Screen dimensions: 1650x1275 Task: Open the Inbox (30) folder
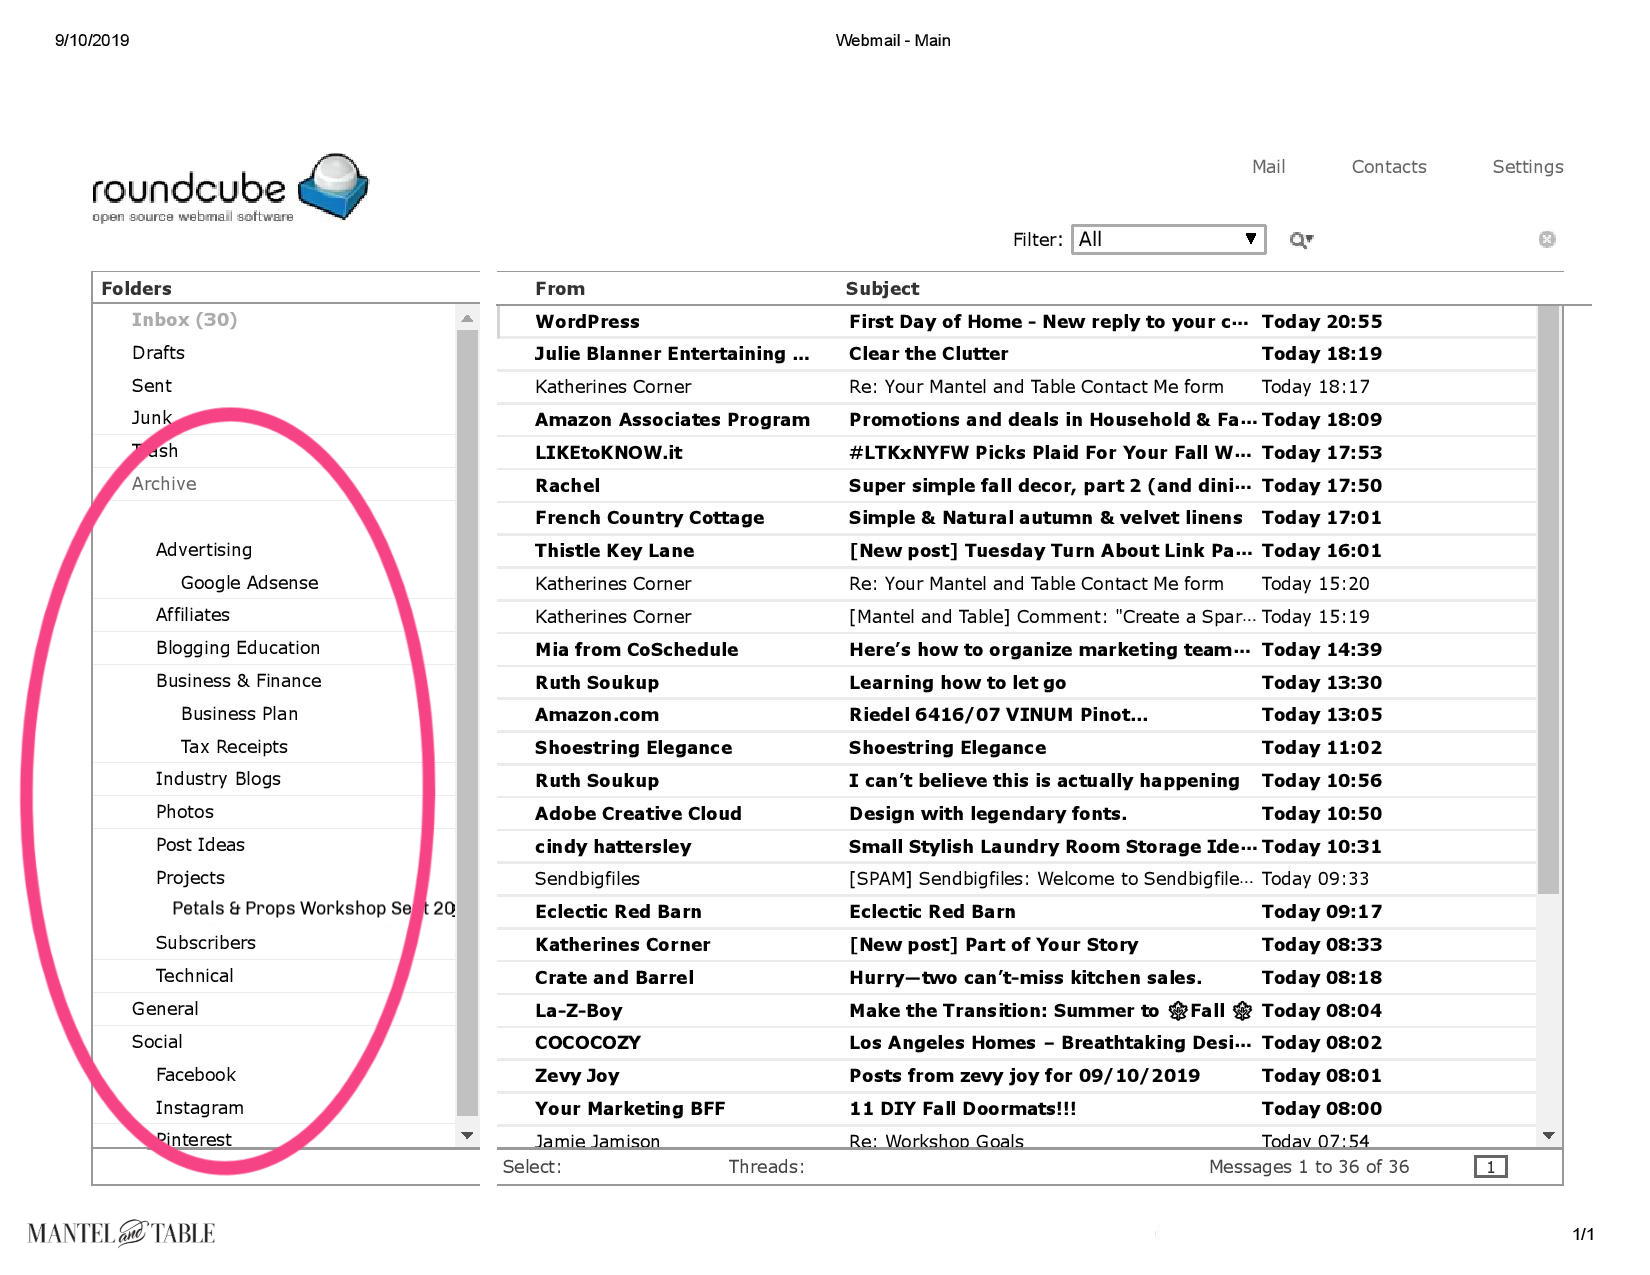(274, 320)
